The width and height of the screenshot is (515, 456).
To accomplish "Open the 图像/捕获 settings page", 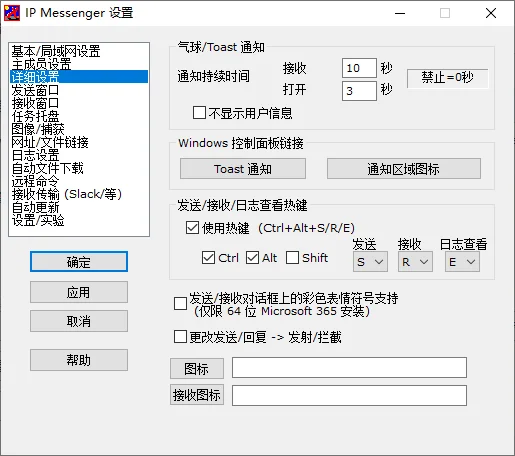I will click(79, 129).
